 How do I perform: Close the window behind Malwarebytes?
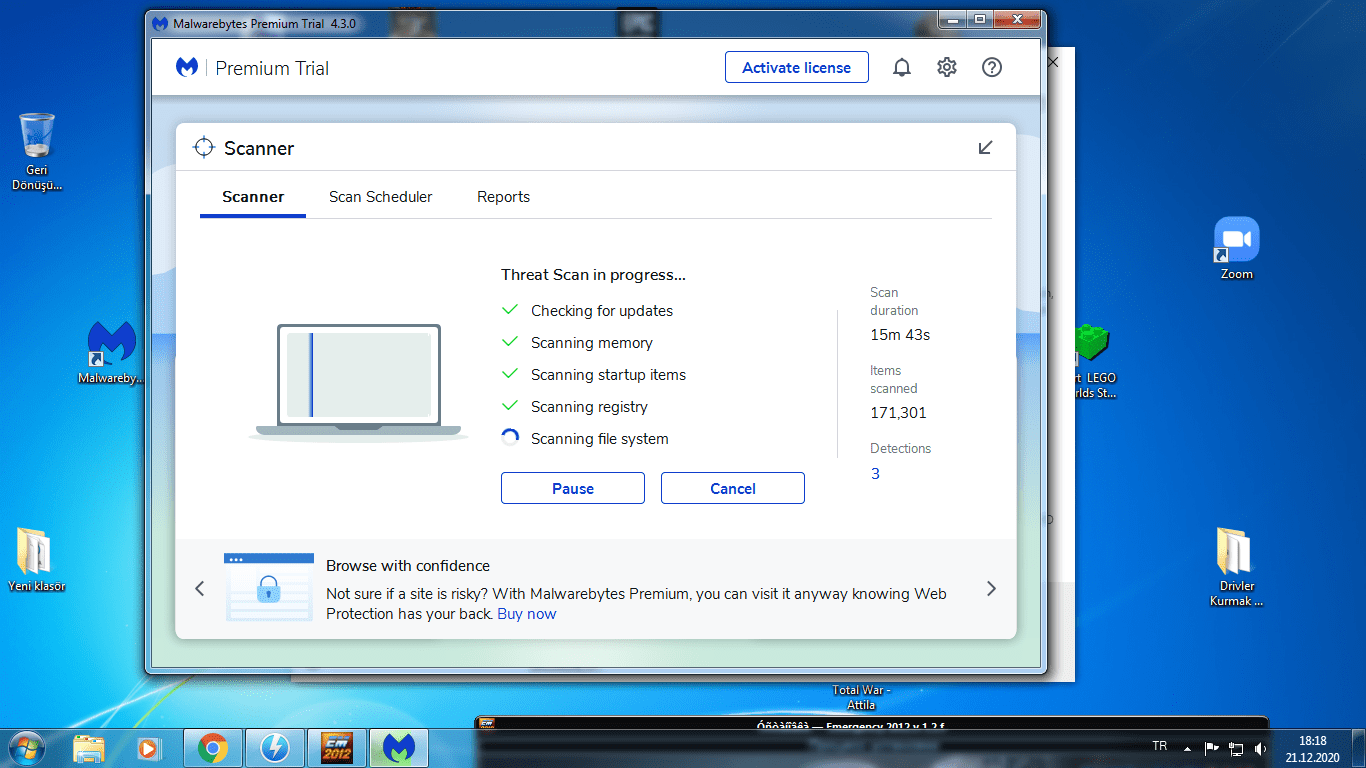(1053, 62)
